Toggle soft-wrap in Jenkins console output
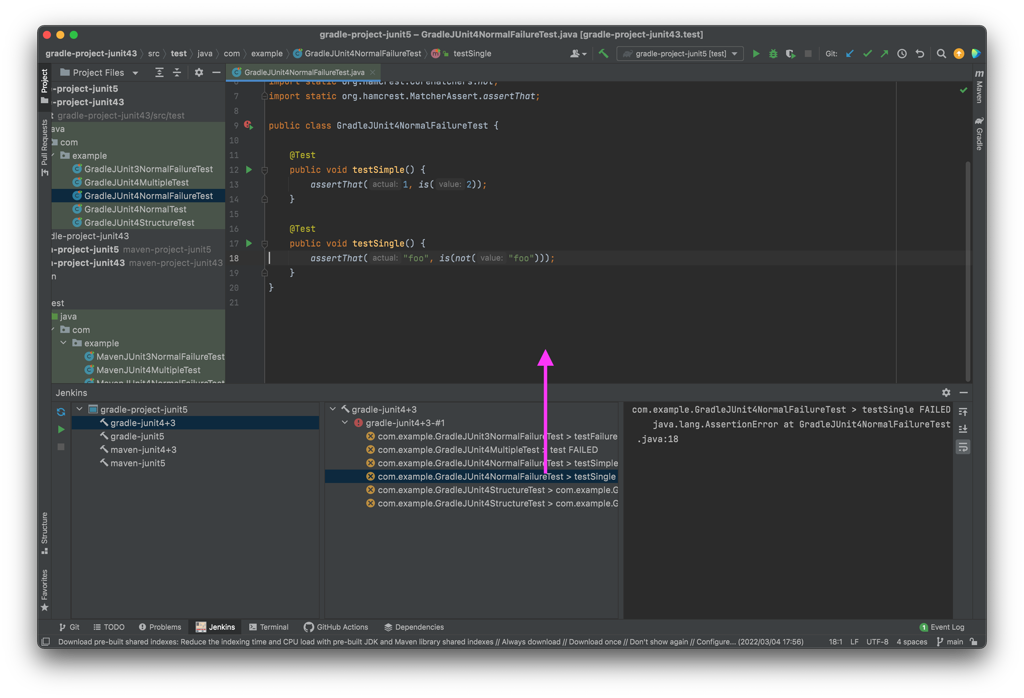Screen dimensions: 1024x698 click(x=963, y=447)
